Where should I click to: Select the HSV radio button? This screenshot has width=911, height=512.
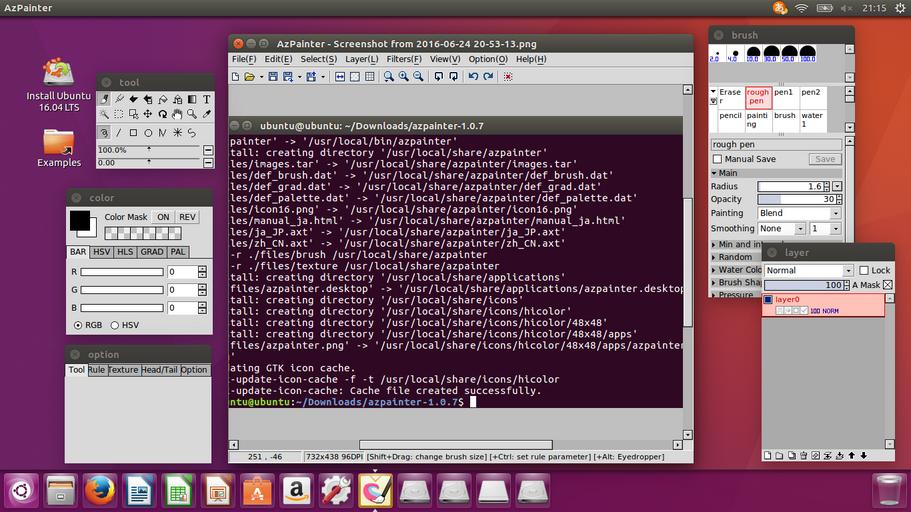pyautogui.click(x=114, y=325)
